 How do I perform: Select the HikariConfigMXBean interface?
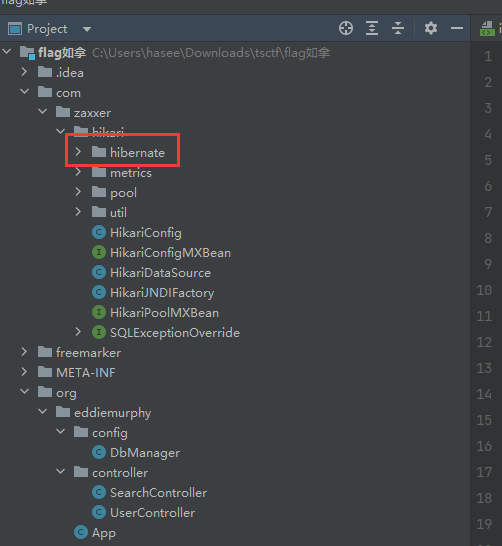170,253
